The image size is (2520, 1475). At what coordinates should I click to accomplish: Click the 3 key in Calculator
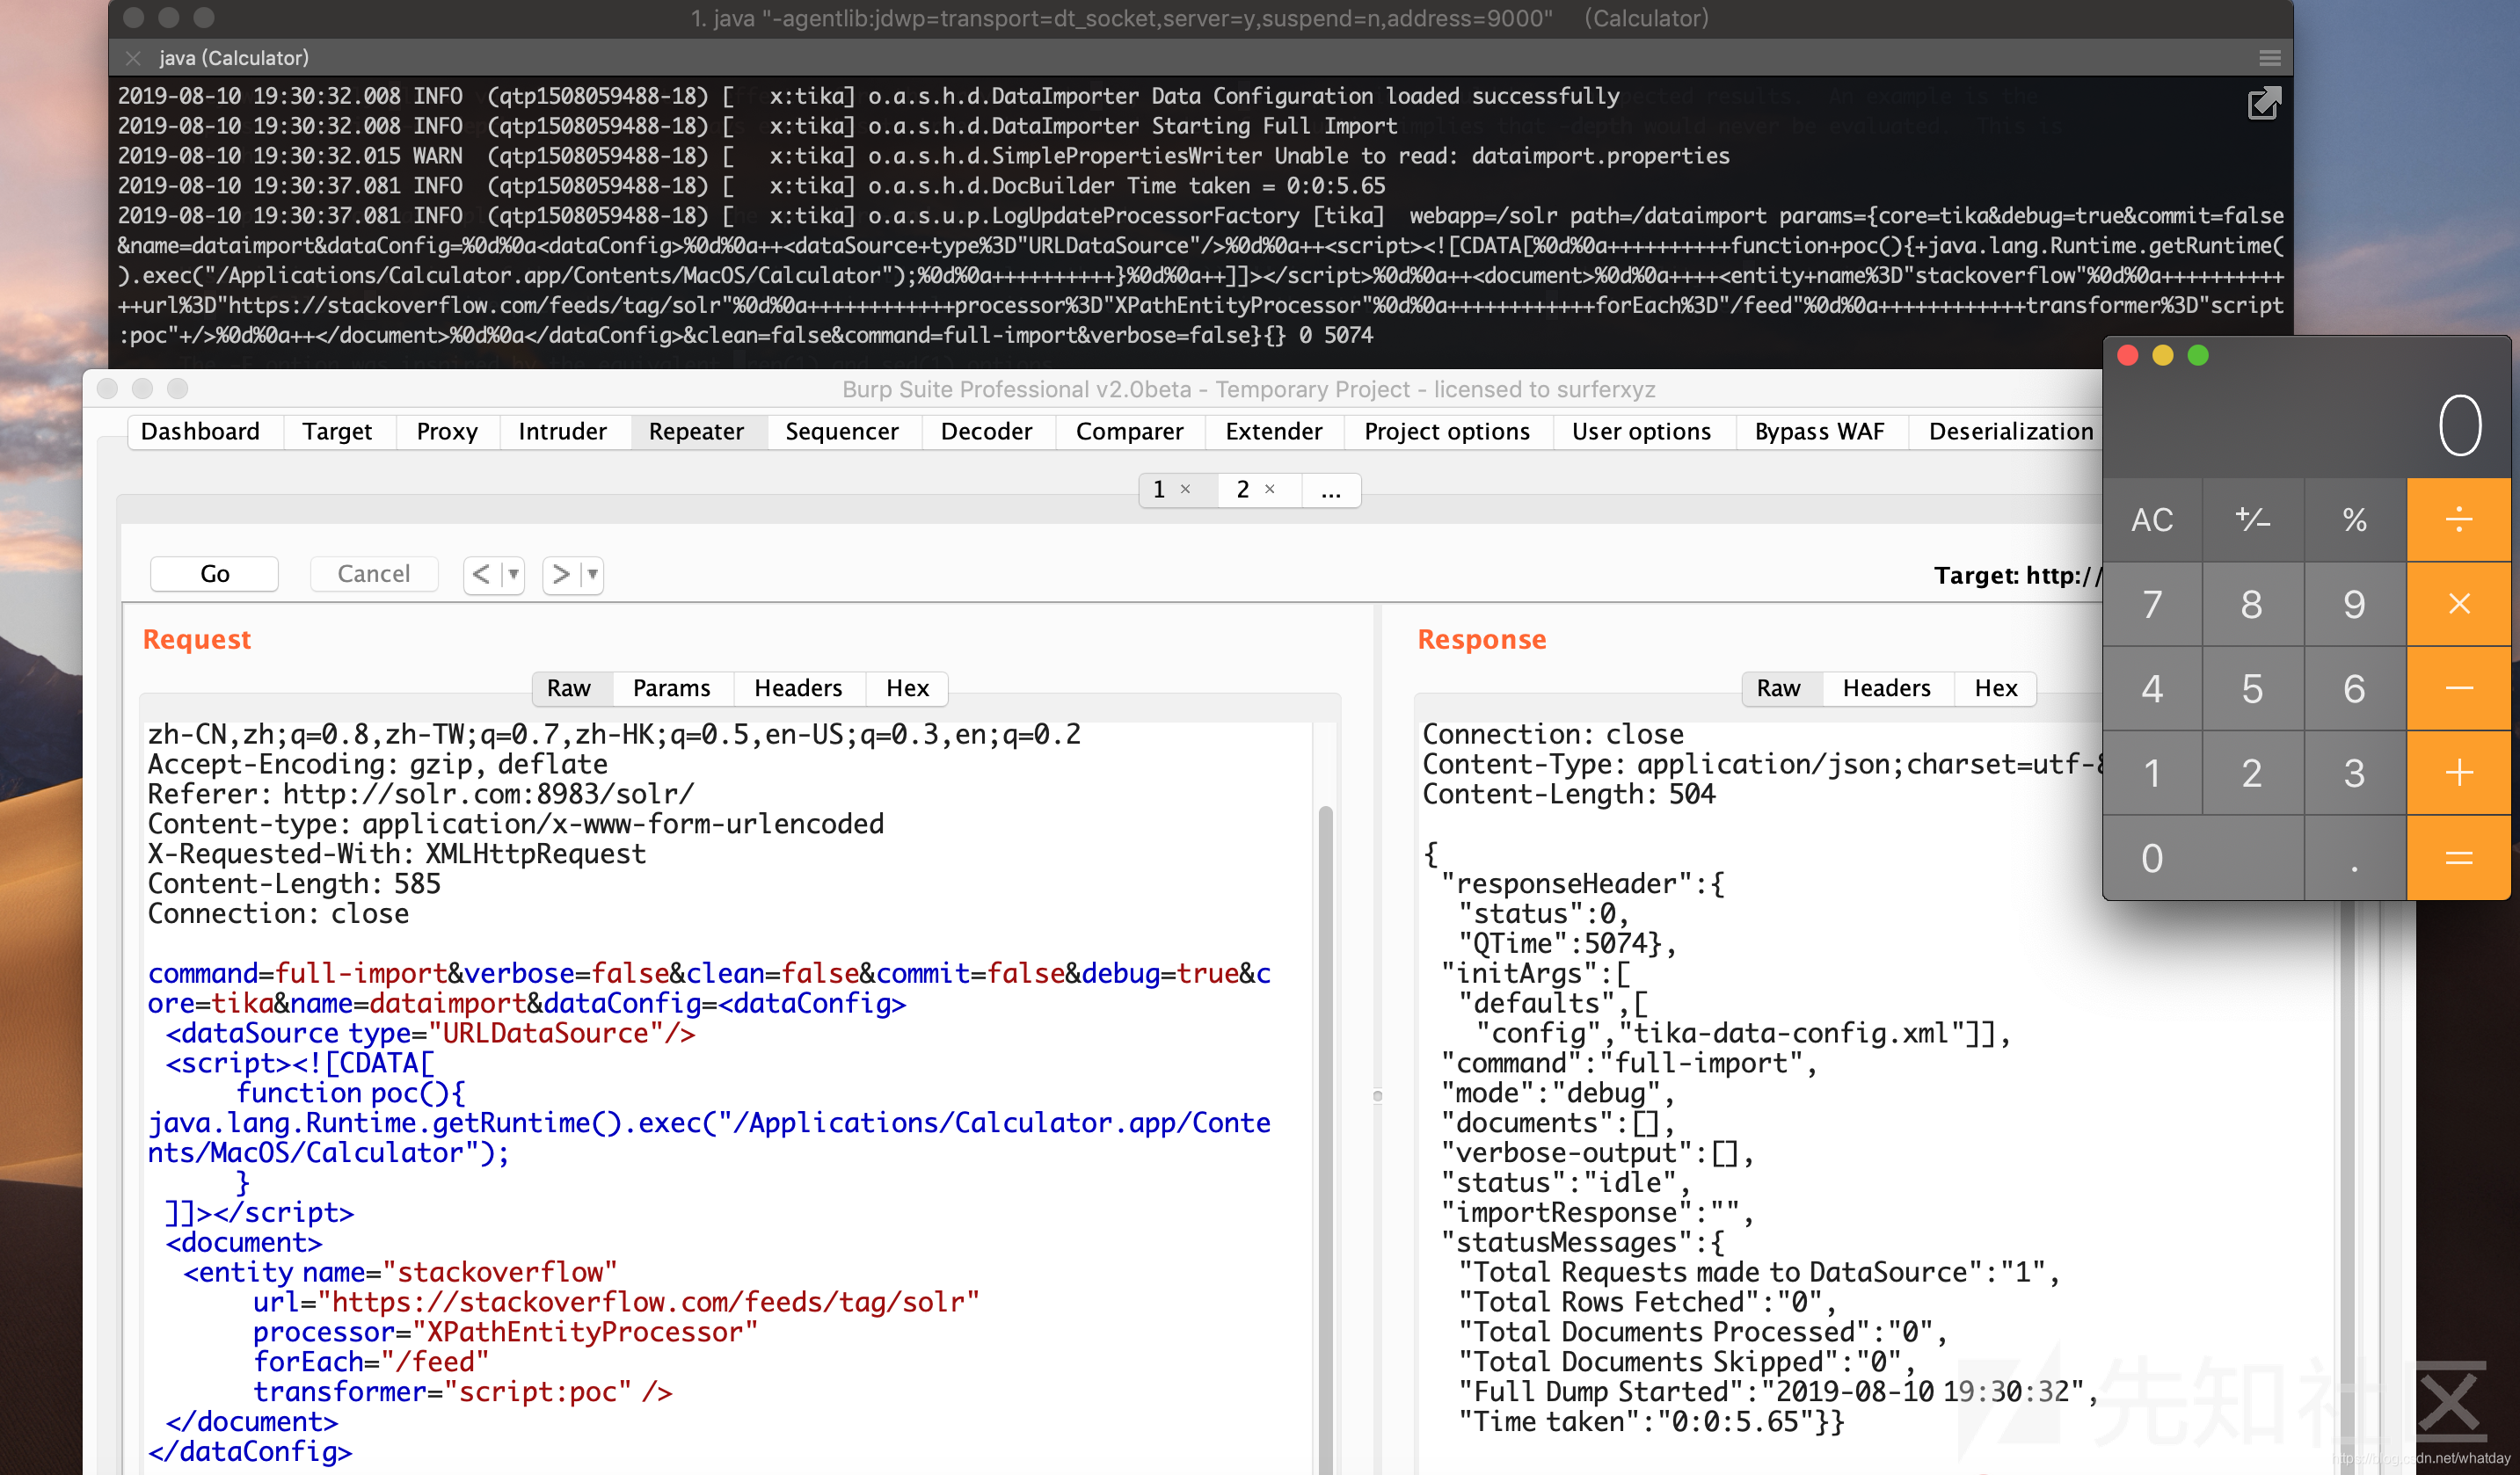pyautogui.click(x=2354, y=773)
